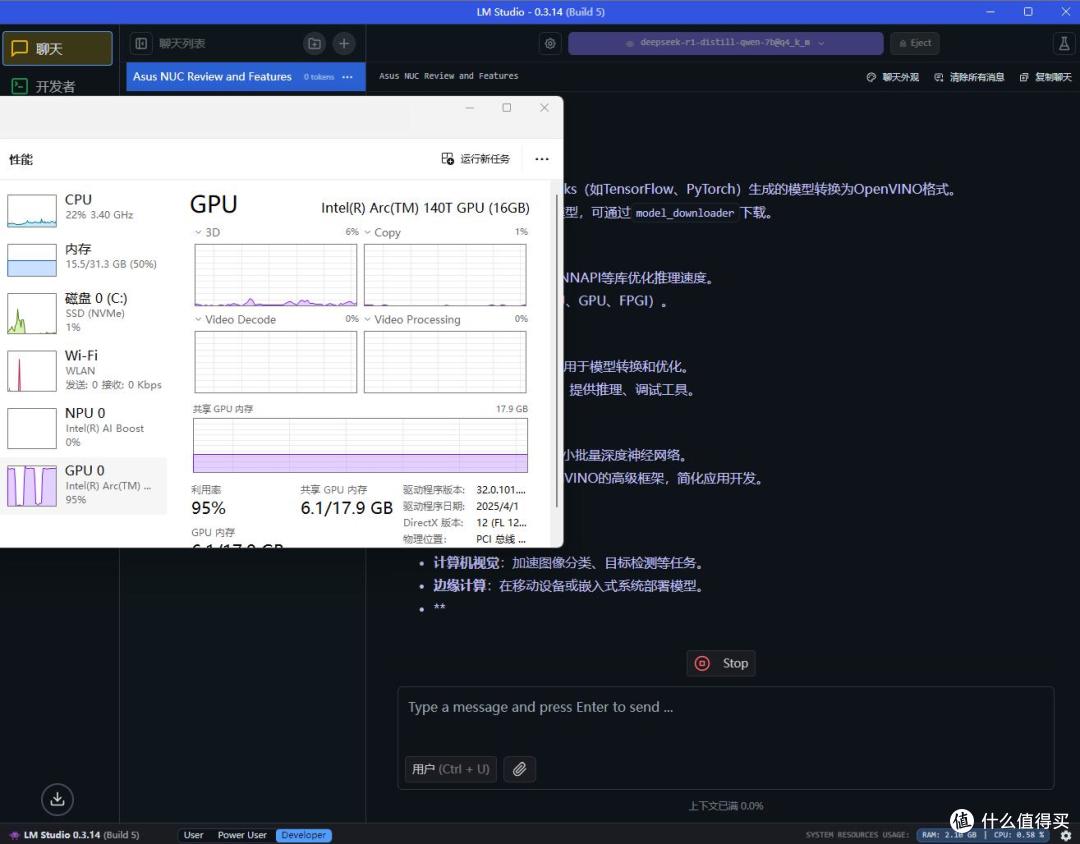This screenshot has height=844, width=1080.
Task: Create a new chat folder
Action: point(314,43)
